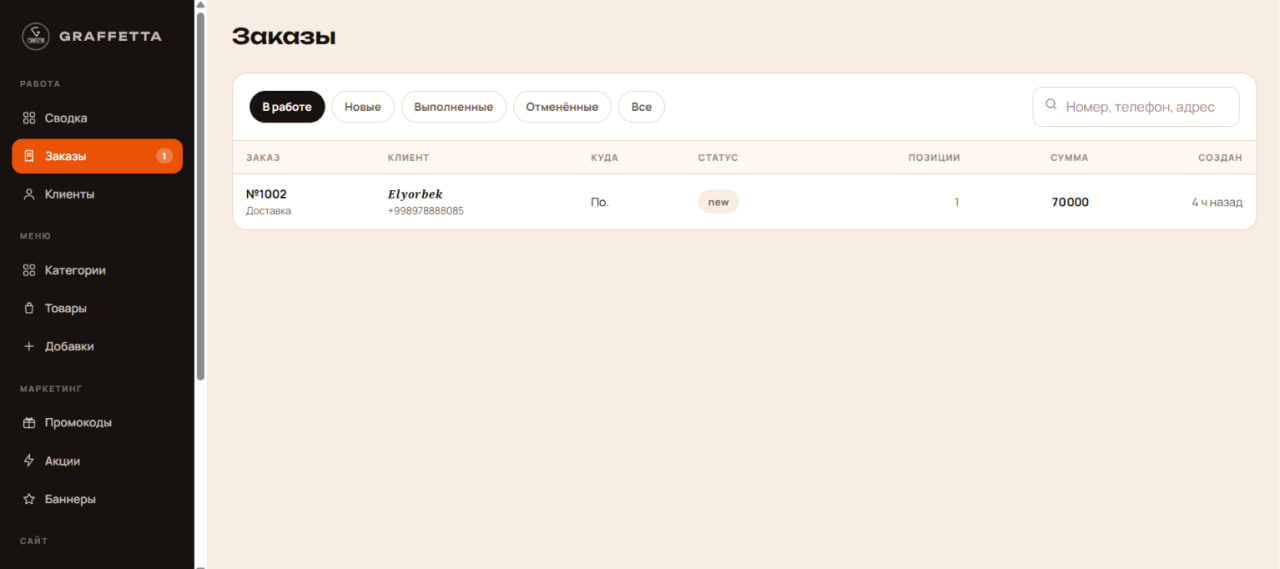Click the Акции lightning icon
The height and width of the screenshot is (569, 1280).
click(x=29, y=461)
